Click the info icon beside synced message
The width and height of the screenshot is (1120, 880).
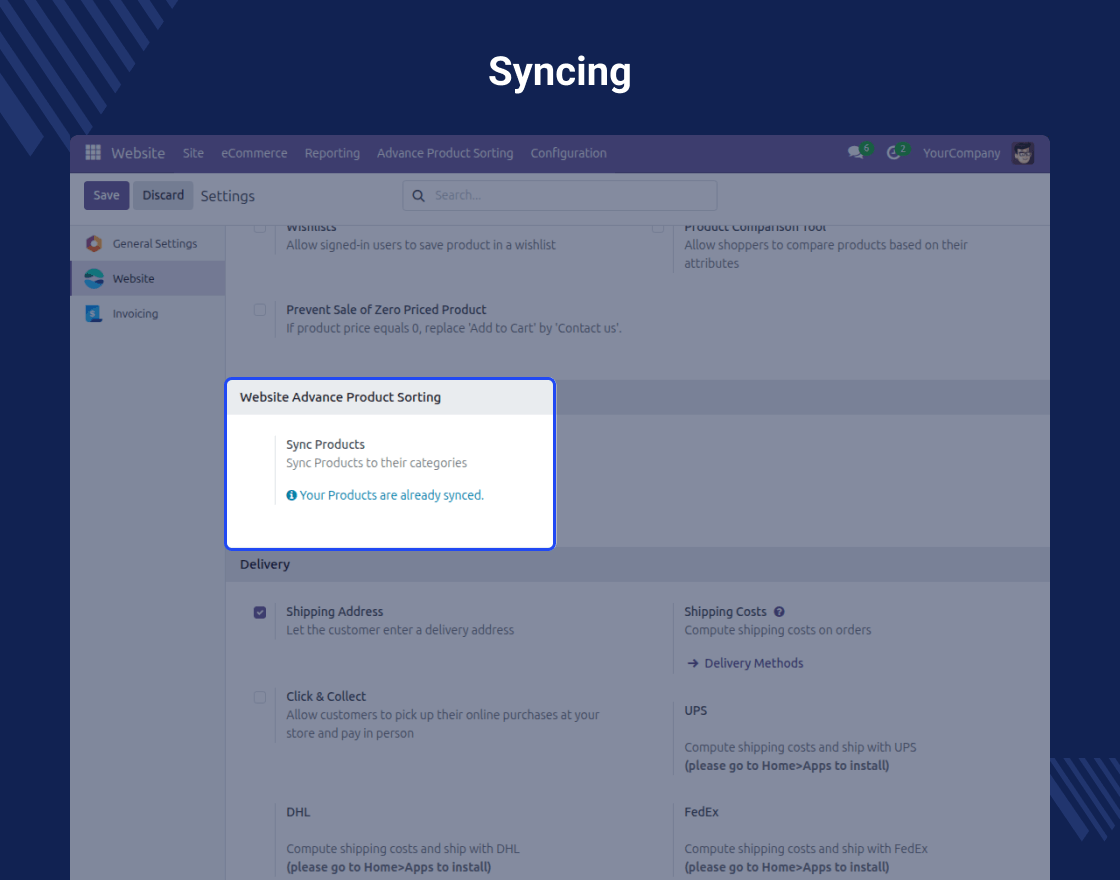(292, 495)
